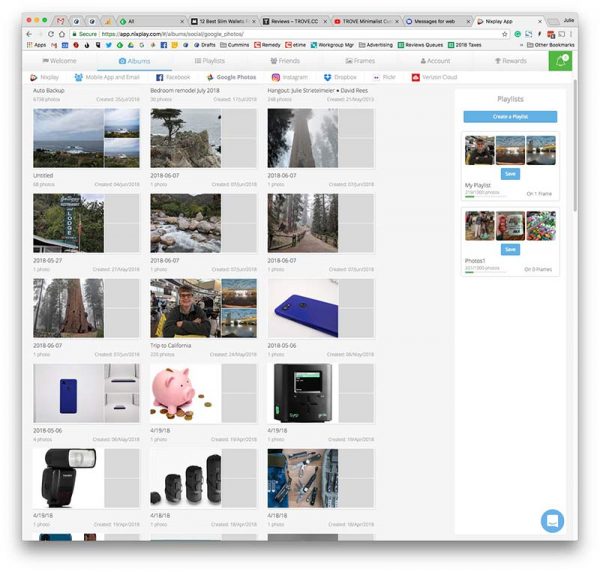Open the Advertising bookmark folder
600x572 pixels.
coord(376,45)
